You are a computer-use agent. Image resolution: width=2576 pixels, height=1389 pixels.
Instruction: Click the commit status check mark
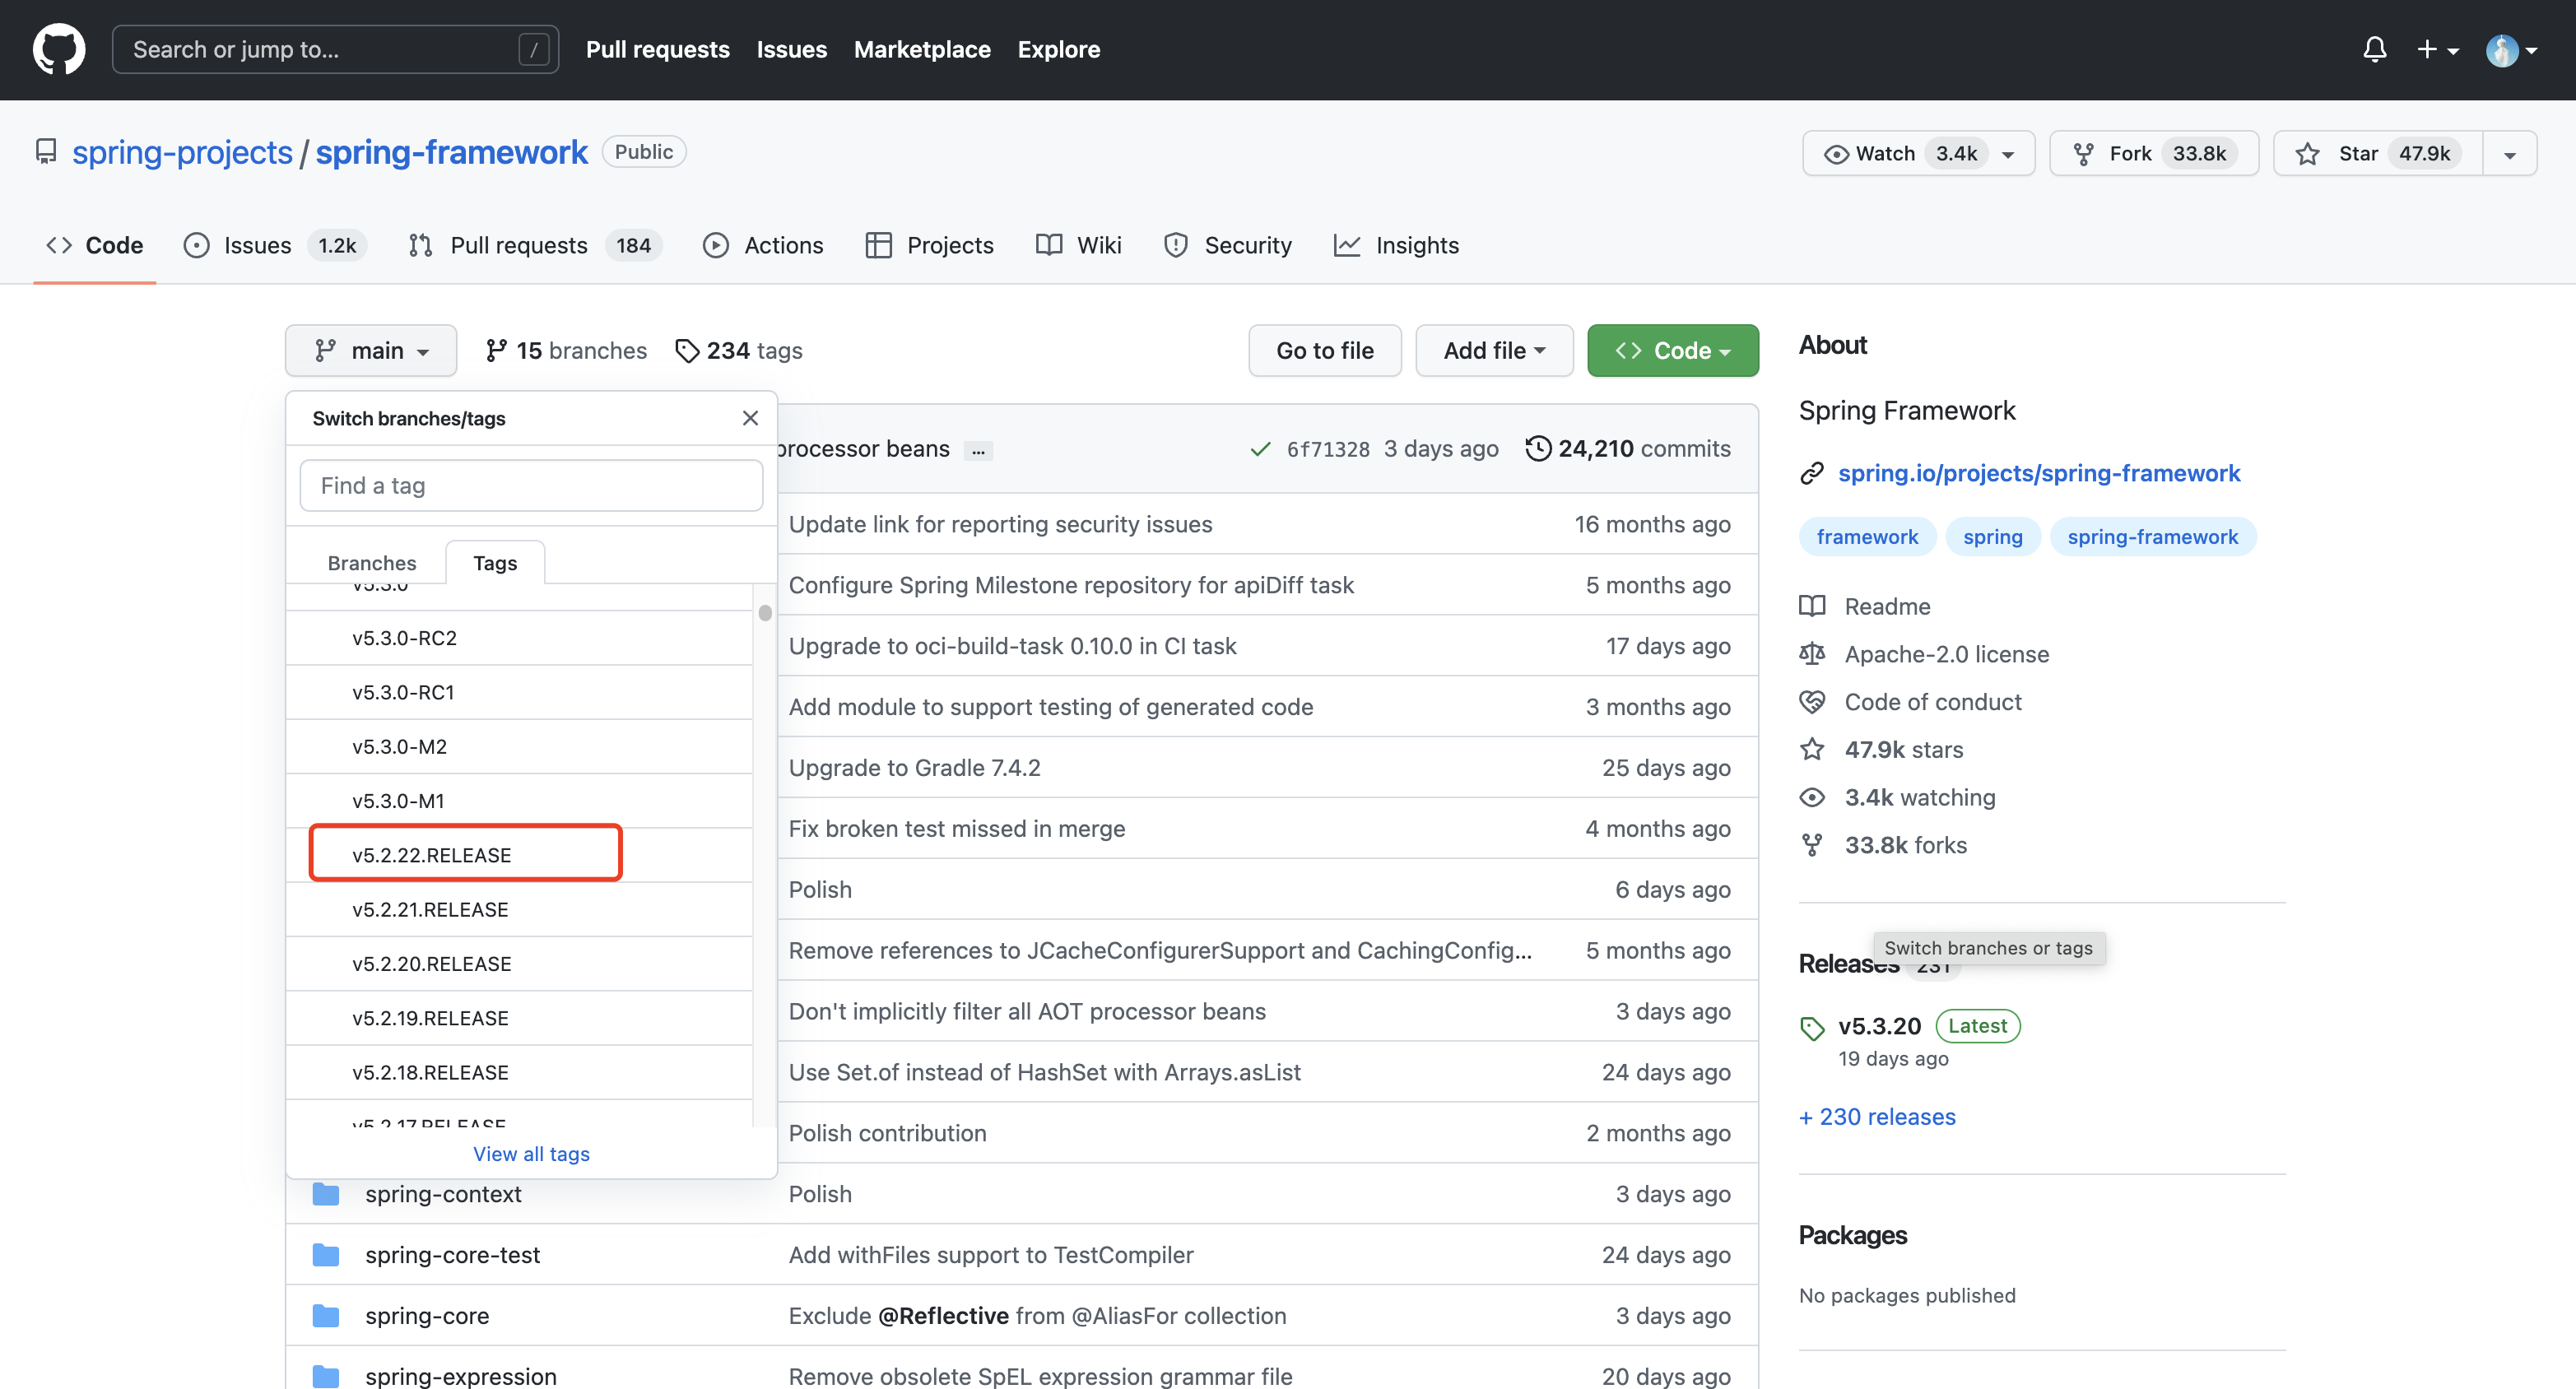[x=1260, y=449]
